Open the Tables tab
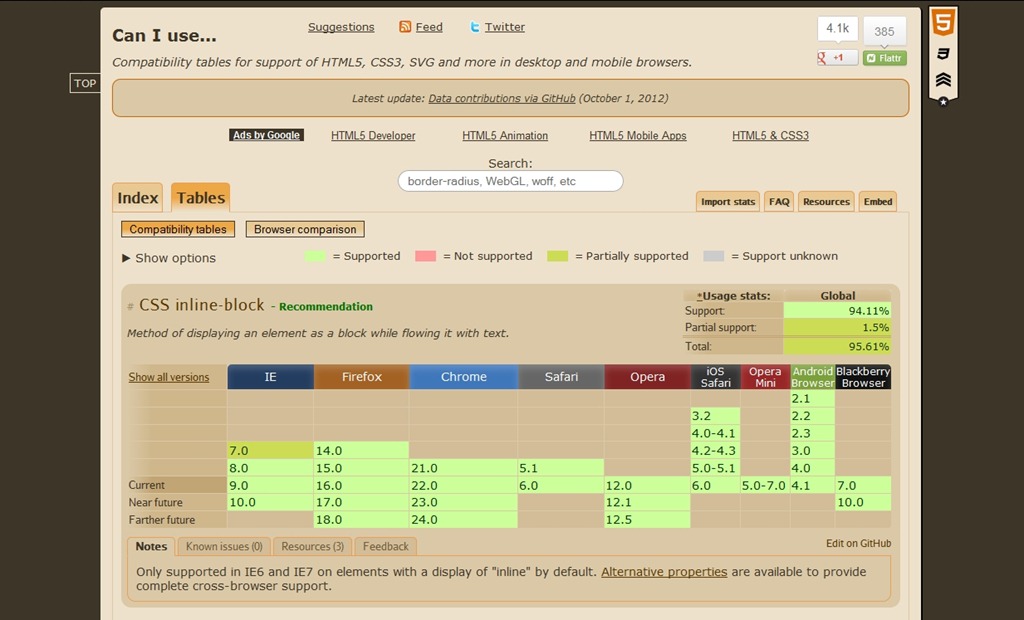 coord(200,197)
